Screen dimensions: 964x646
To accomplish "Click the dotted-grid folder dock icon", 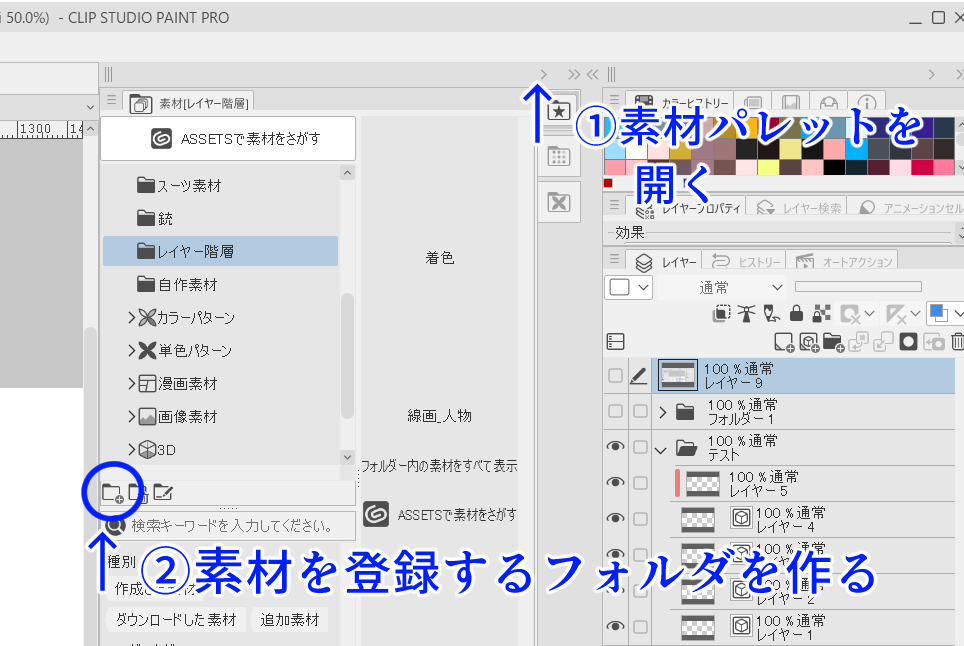I will point(558,157).
